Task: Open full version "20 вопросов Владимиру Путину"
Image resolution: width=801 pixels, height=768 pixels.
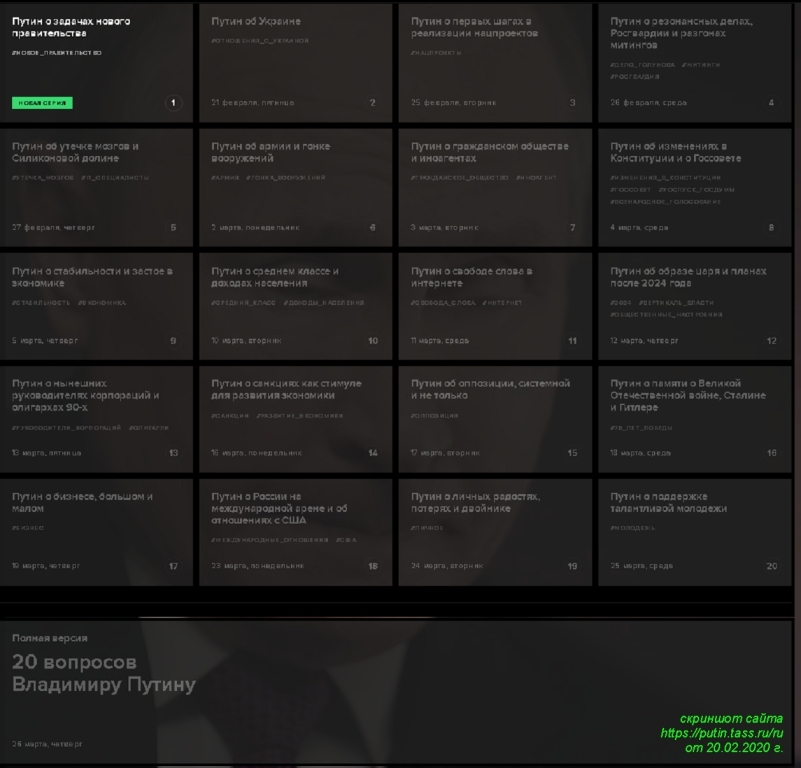Action: tap(103, 673)
